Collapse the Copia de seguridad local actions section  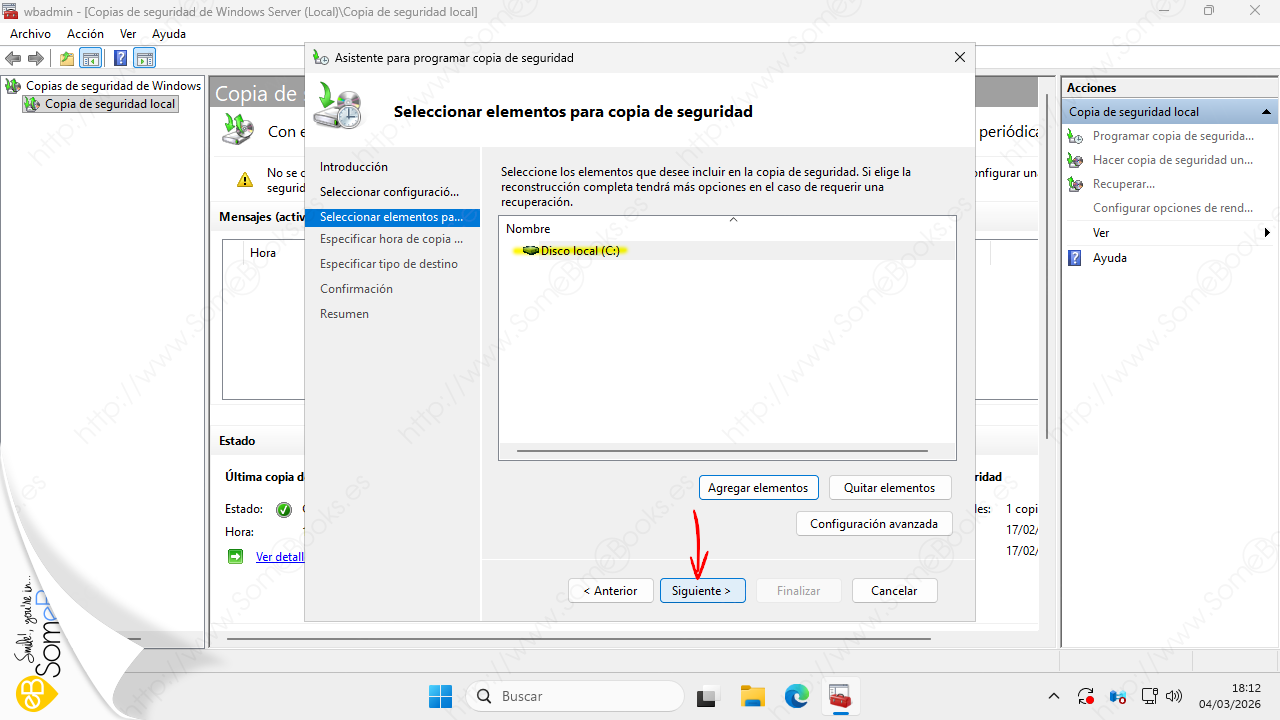click(1266, 112)
